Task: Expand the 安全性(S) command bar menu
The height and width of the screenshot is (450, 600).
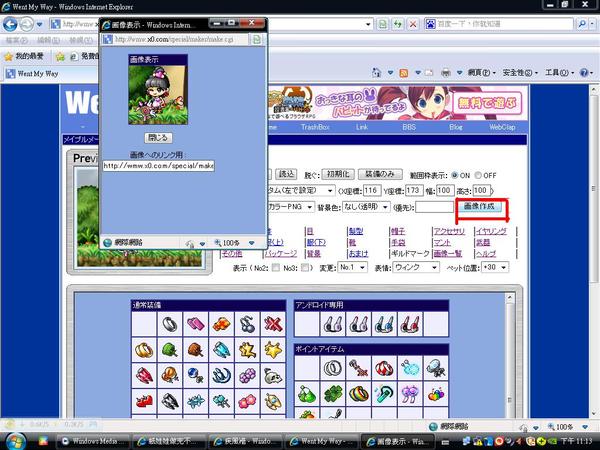Action: [520, 72]
